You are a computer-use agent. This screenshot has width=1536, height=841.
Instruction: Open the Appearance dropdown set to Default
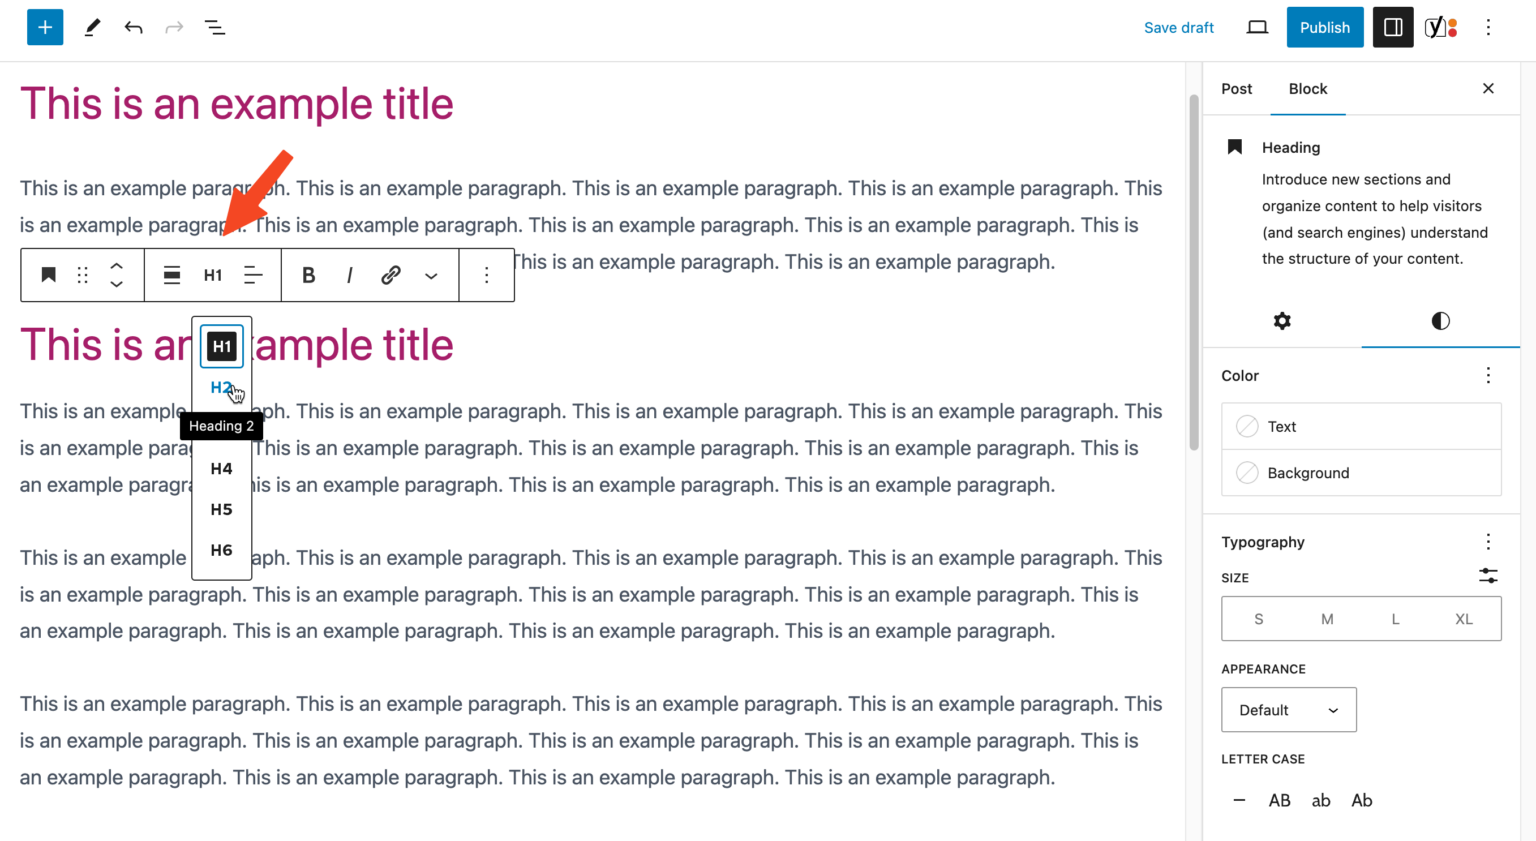point(1288,709)
